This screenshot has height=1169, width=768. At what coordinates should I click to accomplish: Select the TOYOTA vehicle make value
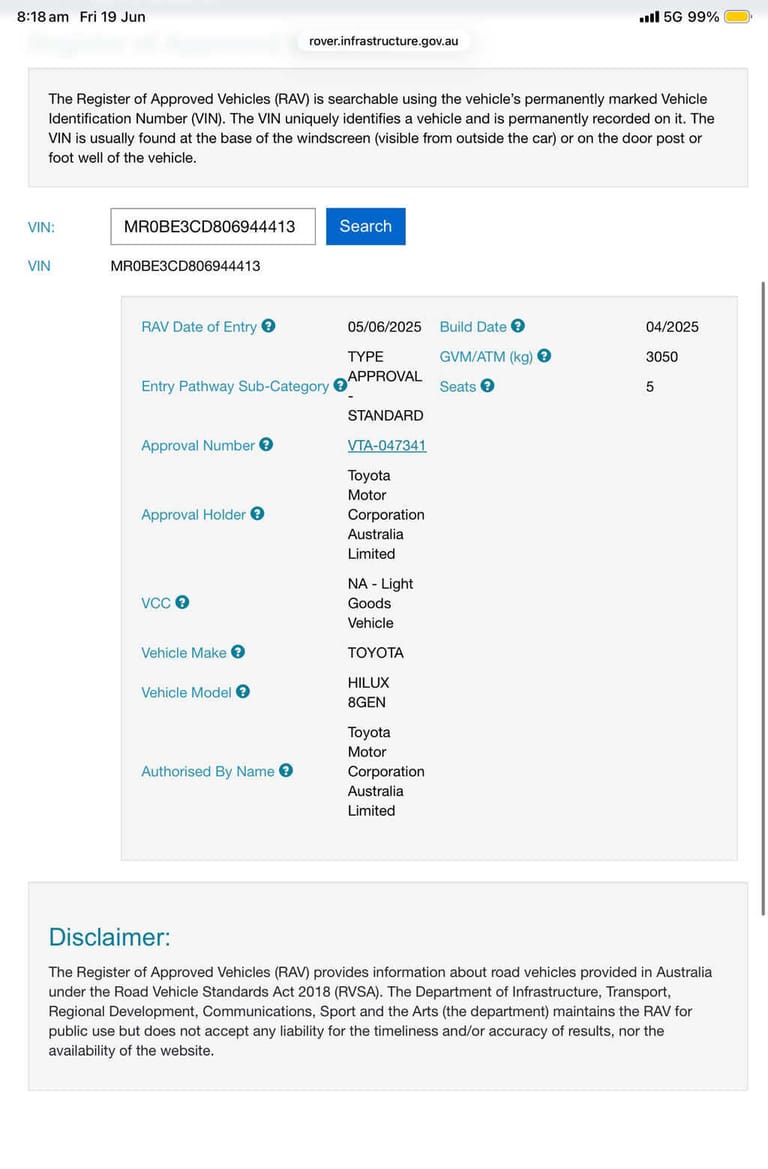point(375,652)
